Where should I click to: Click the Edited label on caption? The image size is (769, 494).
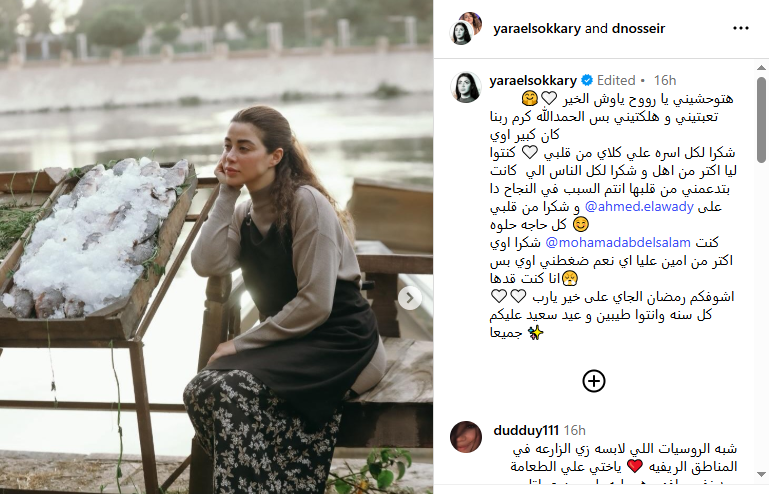(616, 80)
